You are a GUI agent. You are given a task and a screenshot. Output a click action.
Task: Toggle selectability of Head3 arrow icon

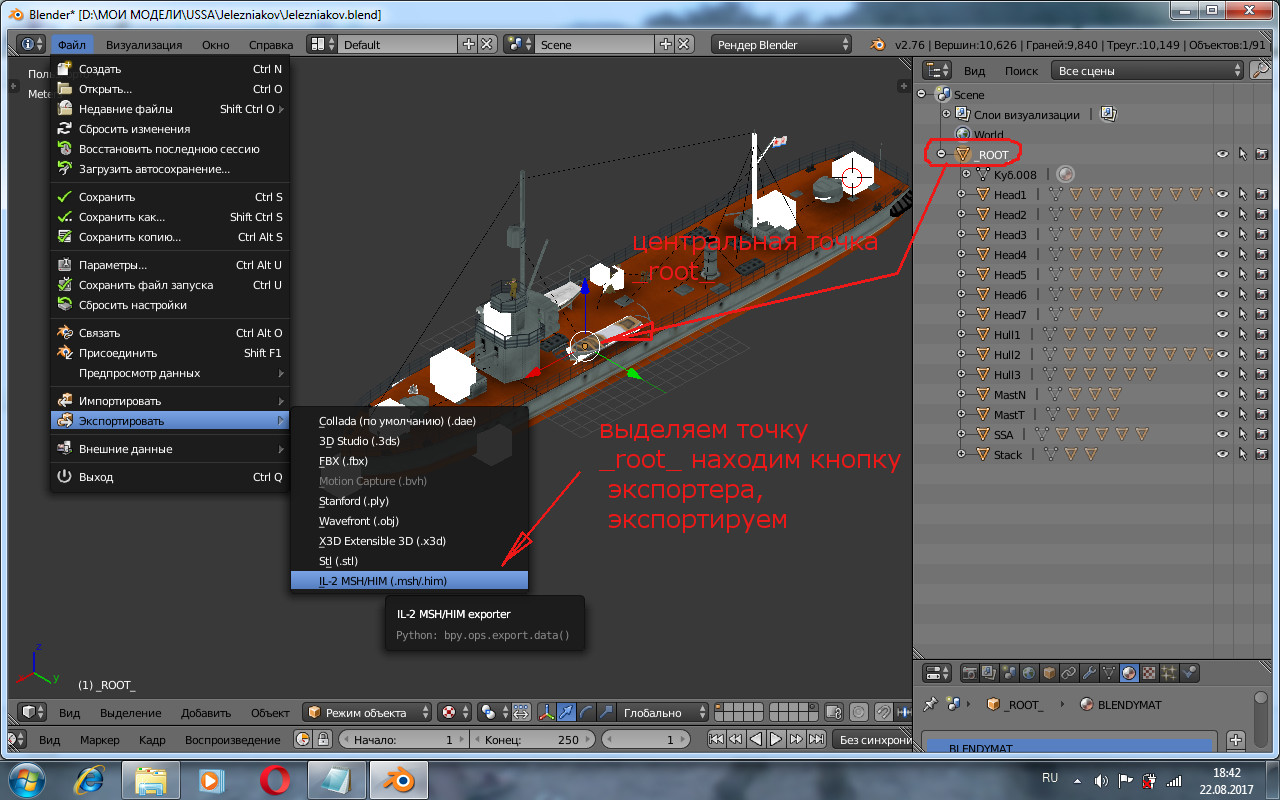(x=1242, y=234)
